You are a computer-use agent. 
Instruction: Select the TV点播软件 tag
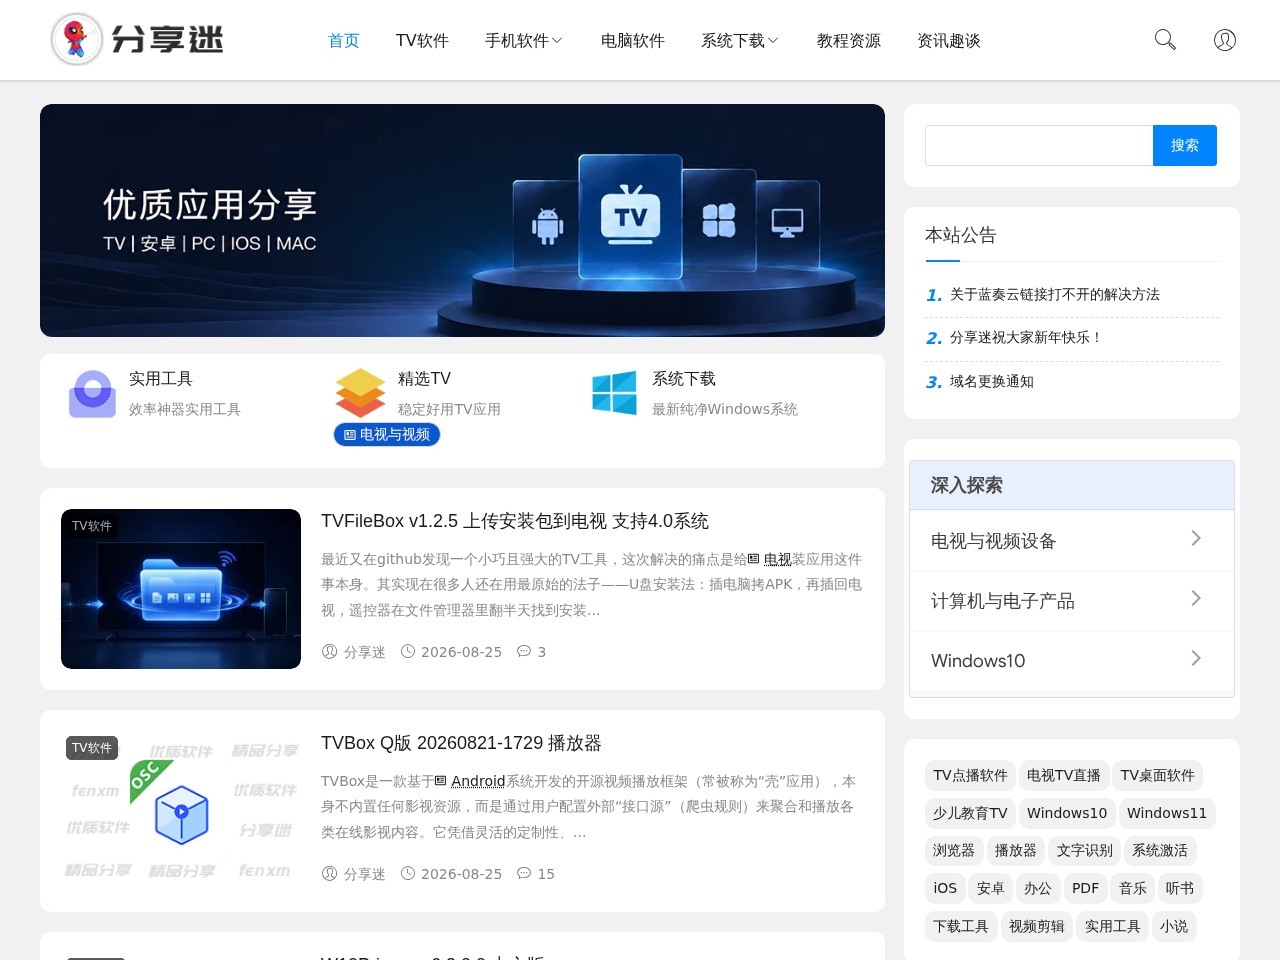(x=970, y=775)
